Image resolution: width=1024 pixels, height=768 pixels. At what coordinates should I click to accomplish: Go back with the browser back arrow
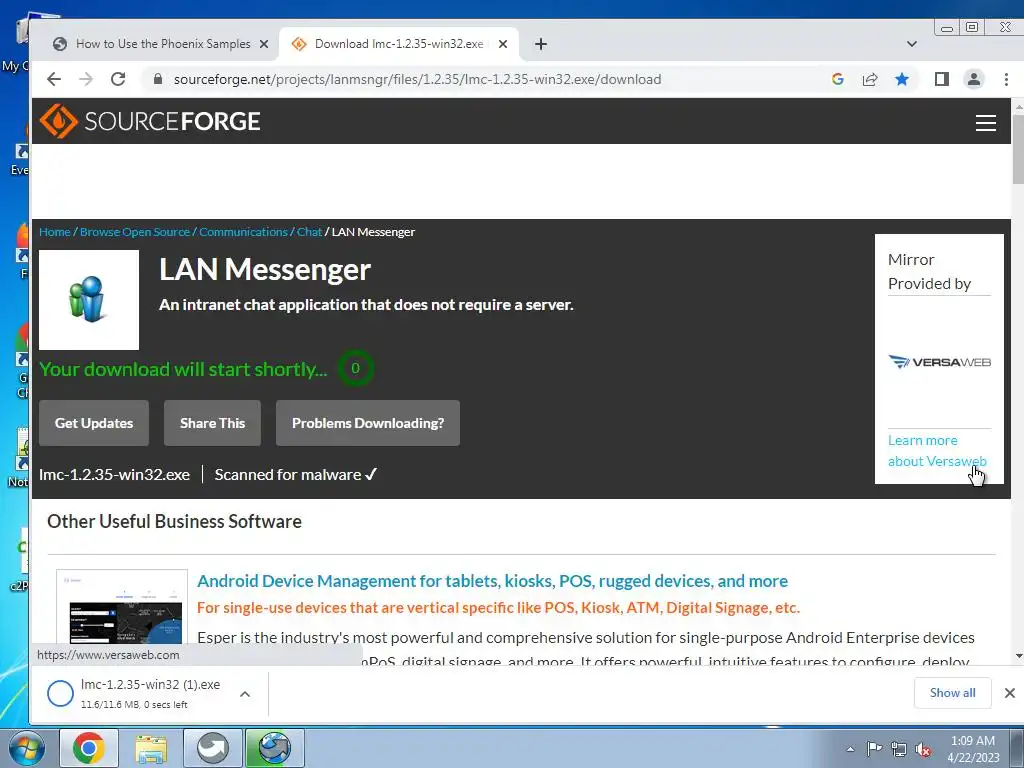[x=54, y=79]
